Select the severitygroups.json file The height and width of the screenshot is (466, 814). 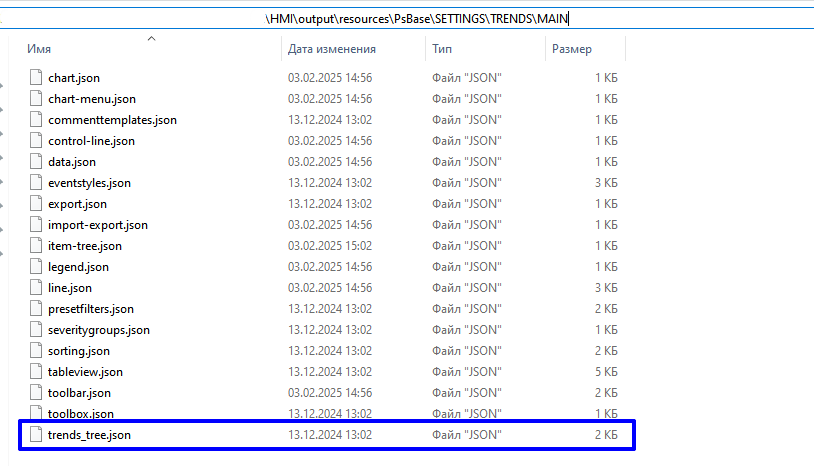coord(99,330)
